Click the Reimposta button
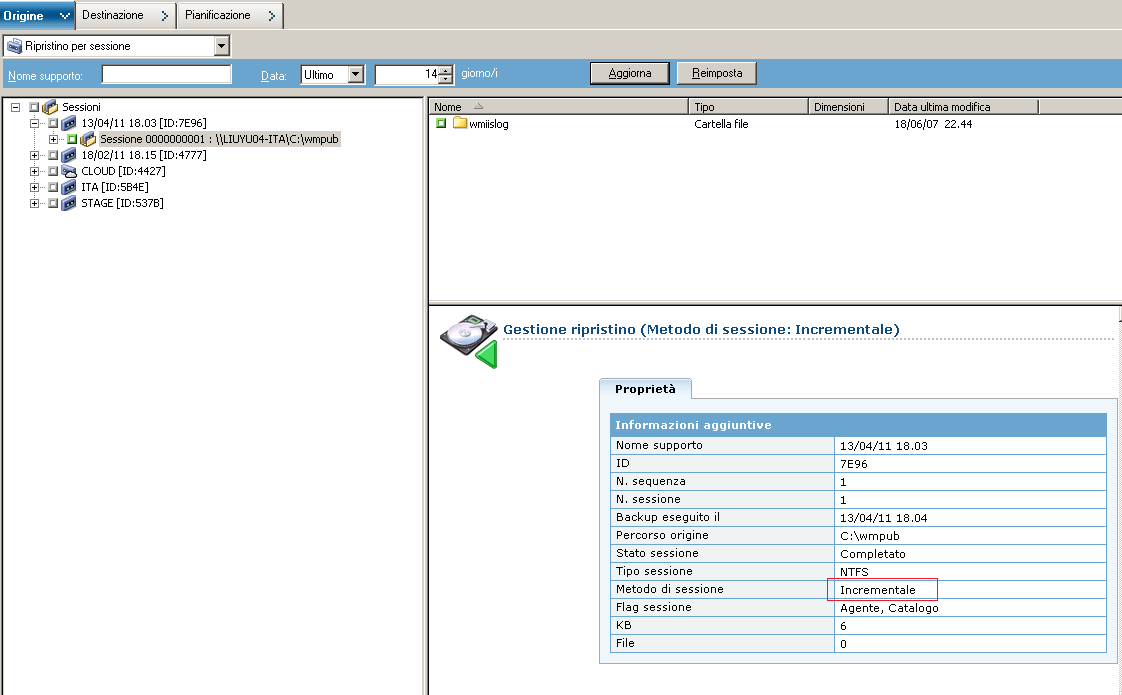The height and width of the screenshot is (695, 1122). click(716, 73)
